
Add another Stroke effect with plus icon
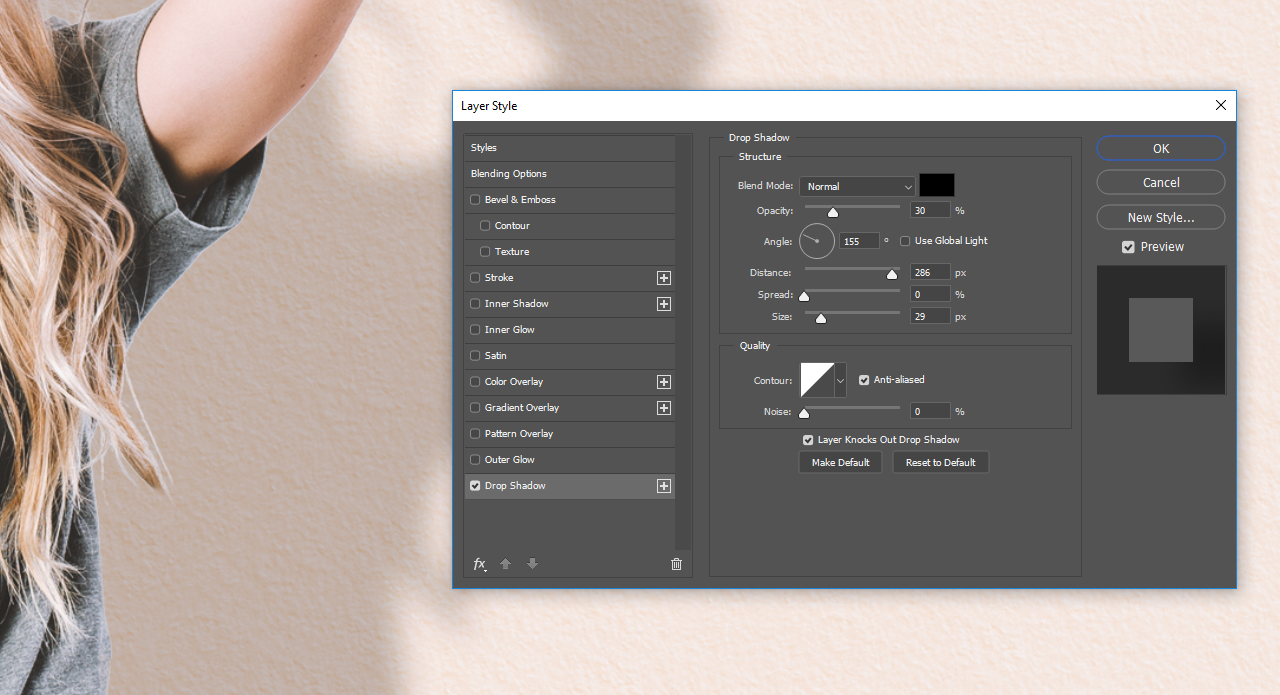tap(663, 278)
